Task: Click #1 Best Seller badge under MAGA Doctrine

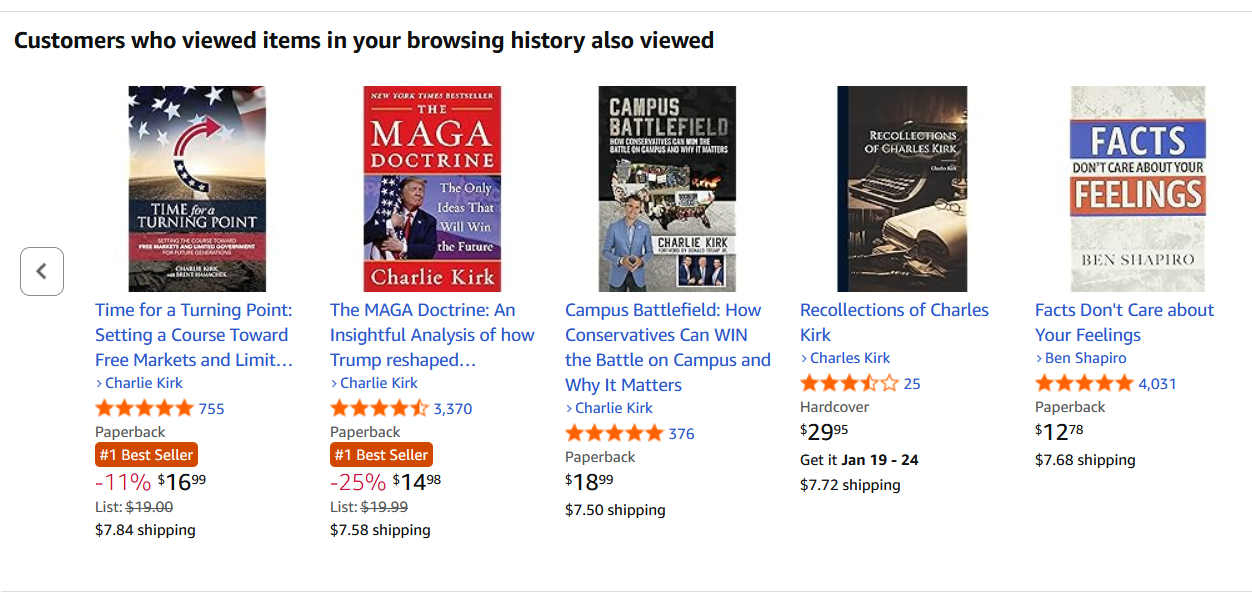Action: pos(381,455)
